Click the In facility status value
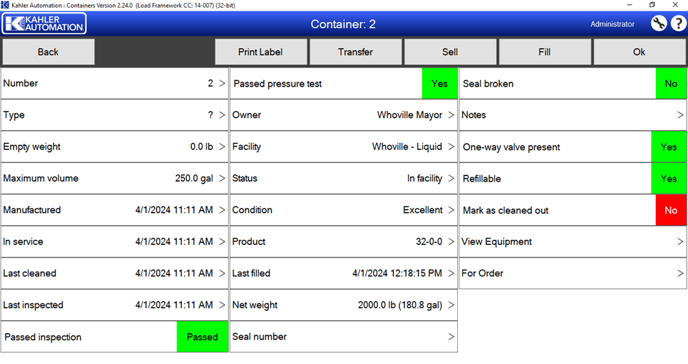688x364 pixels. click(x=424, y=178)
